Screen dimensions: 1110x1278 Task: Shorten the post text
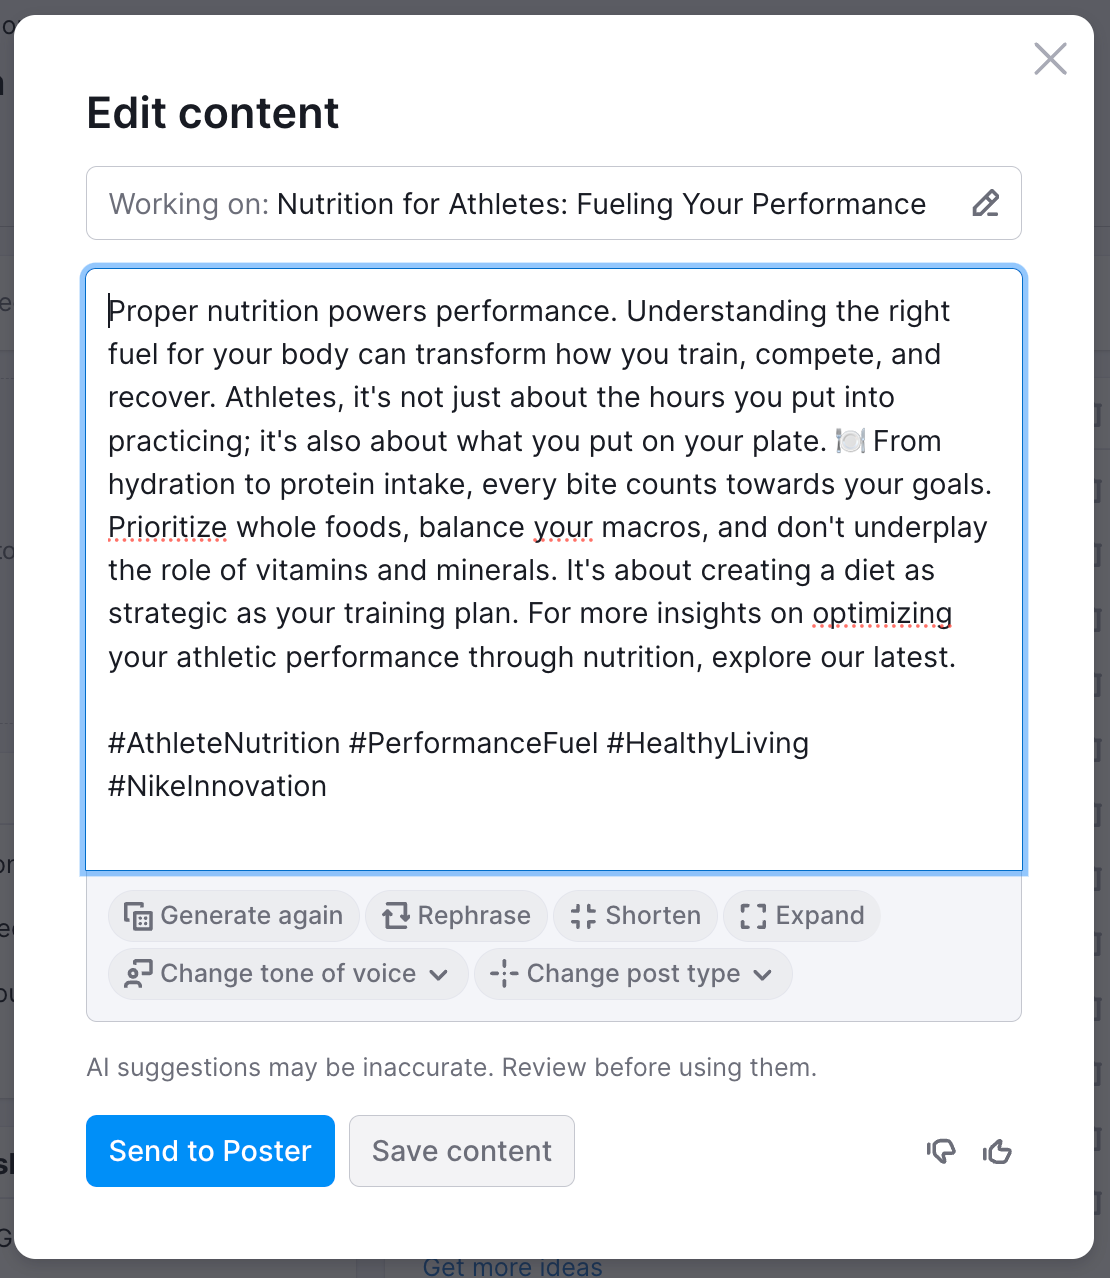[635, 916]
